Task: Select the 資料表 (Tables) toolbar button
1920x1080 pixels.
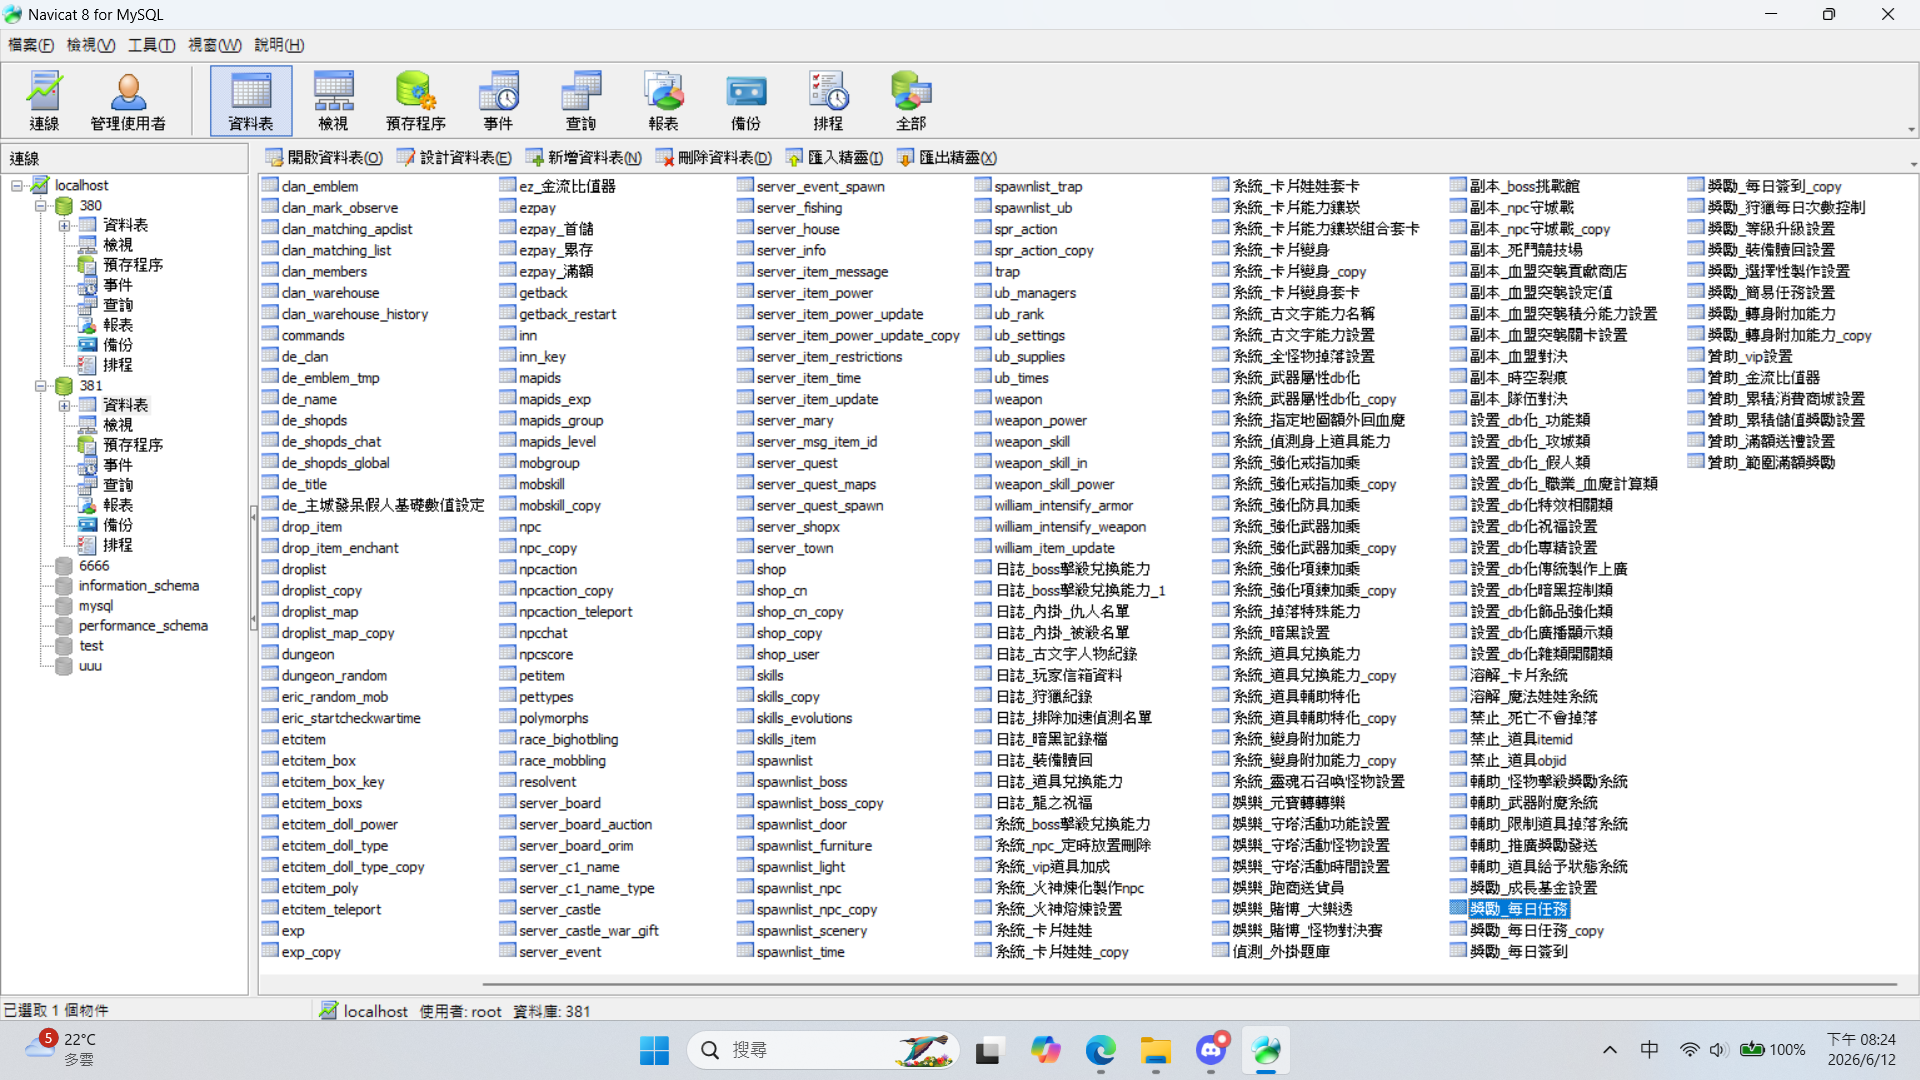Action: tap(251, 101)
